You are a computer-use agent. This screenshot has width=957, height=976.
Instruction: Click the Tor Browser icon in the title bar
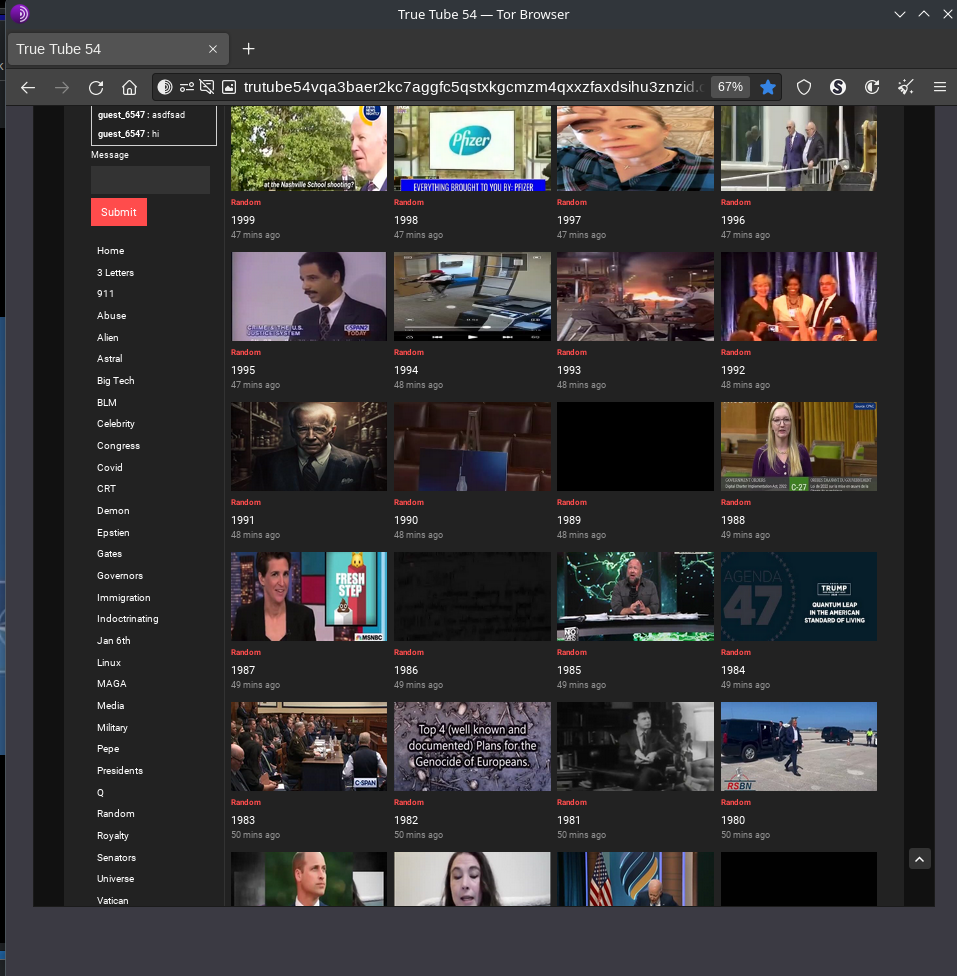pyautogui.click(x=19, y=14)
